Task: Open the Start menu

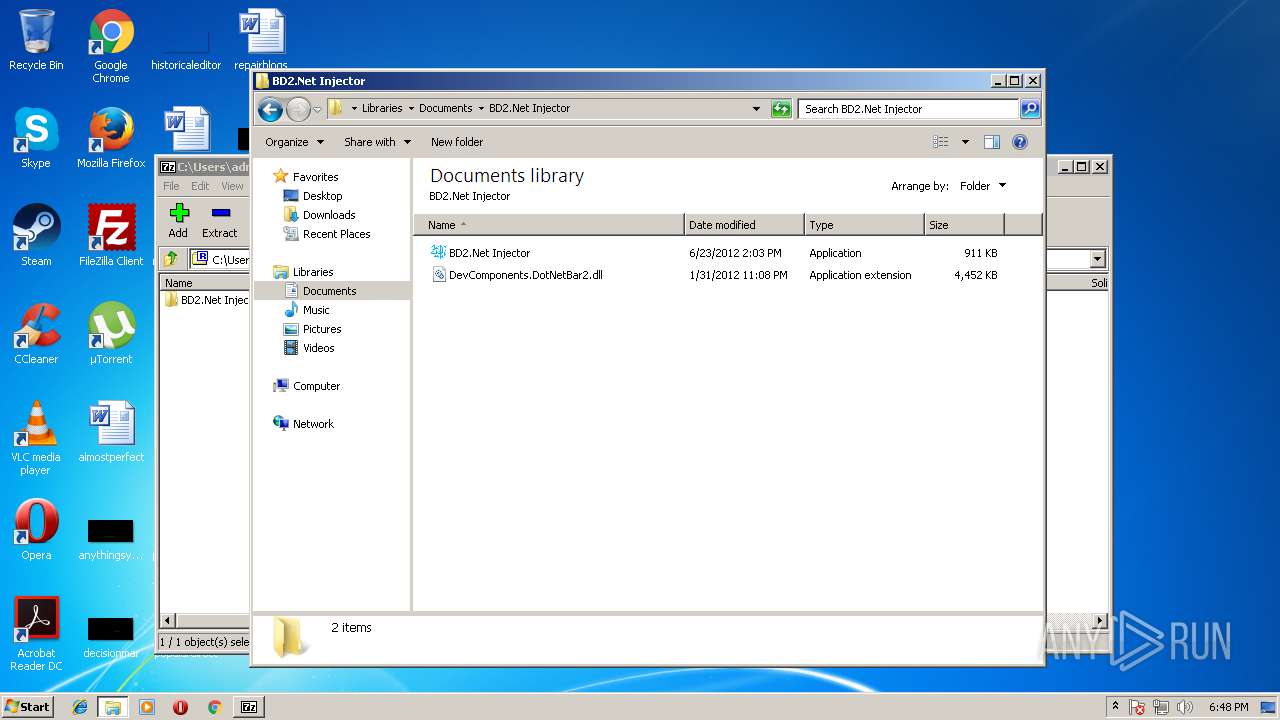Action: pos(27,706)
